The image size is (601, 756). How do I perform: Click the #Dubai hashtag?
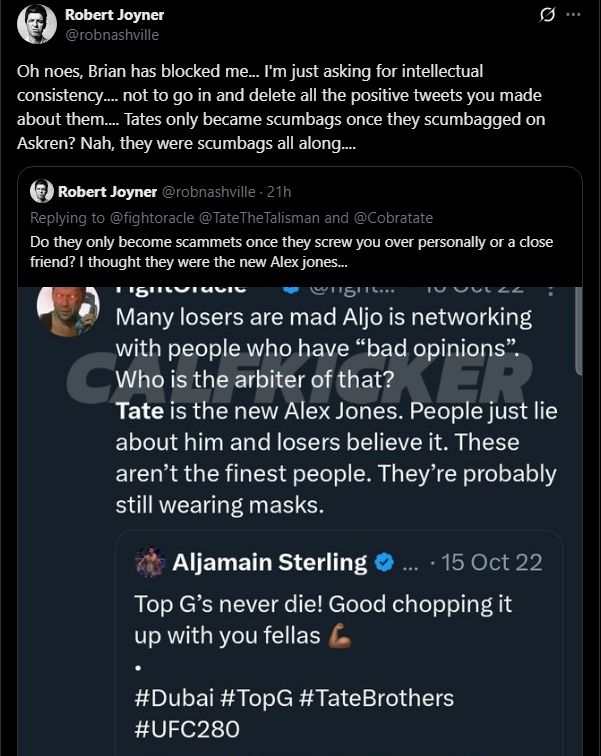(x=176, y=698)
